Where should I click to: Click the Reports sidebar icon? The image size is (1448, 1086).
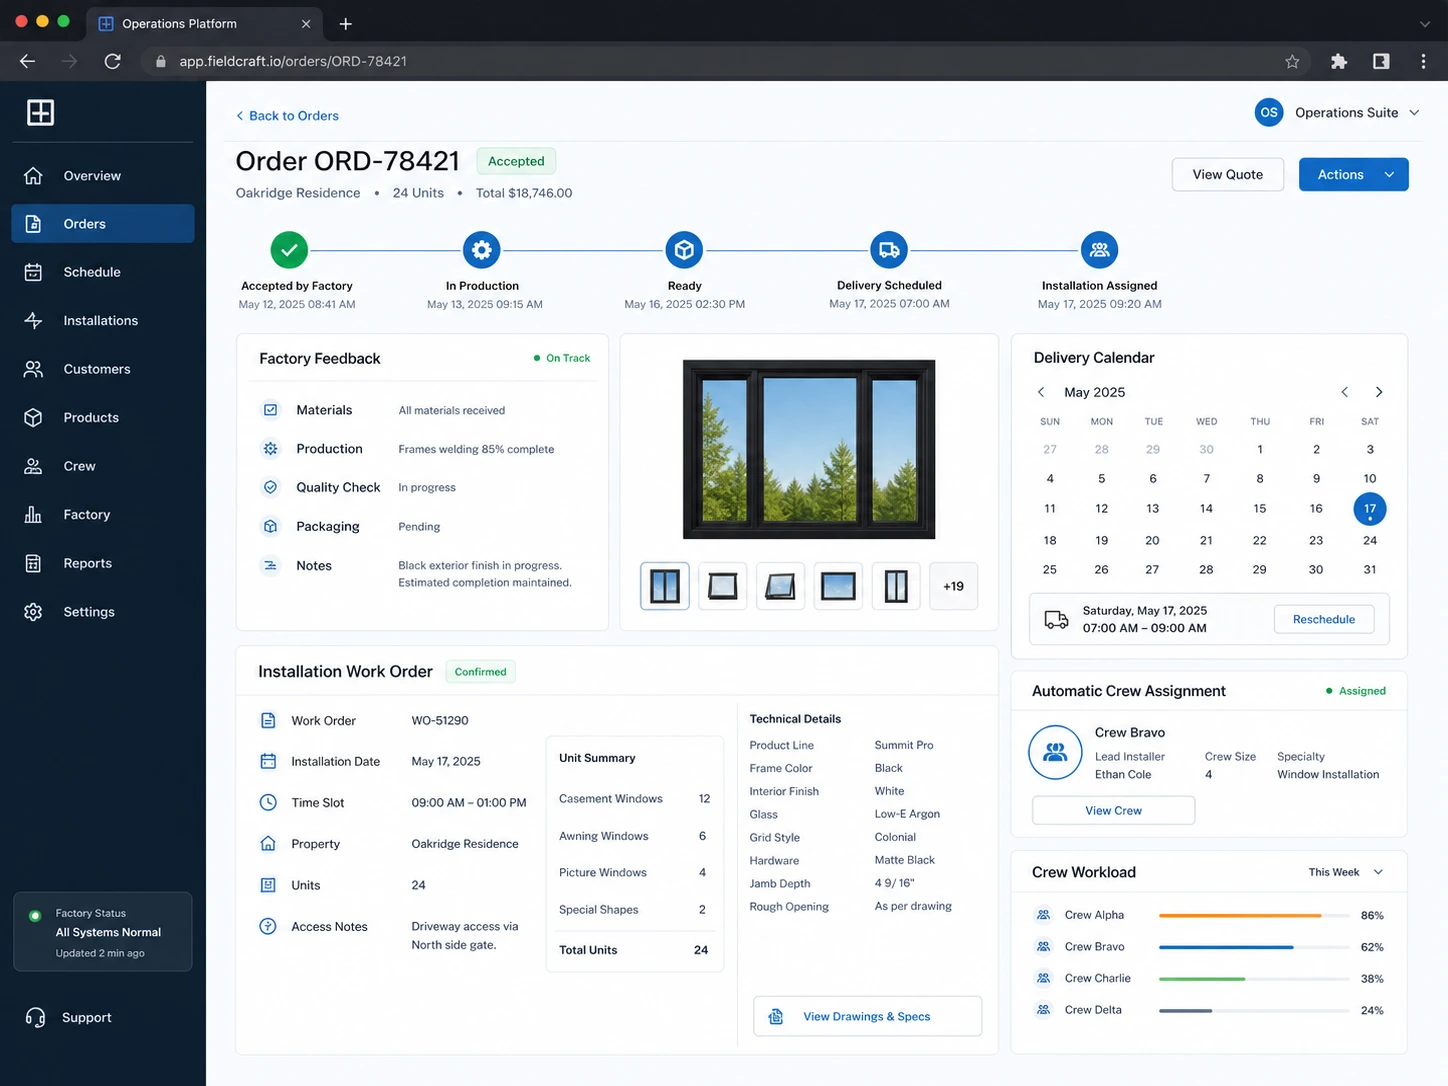(33, 563)
